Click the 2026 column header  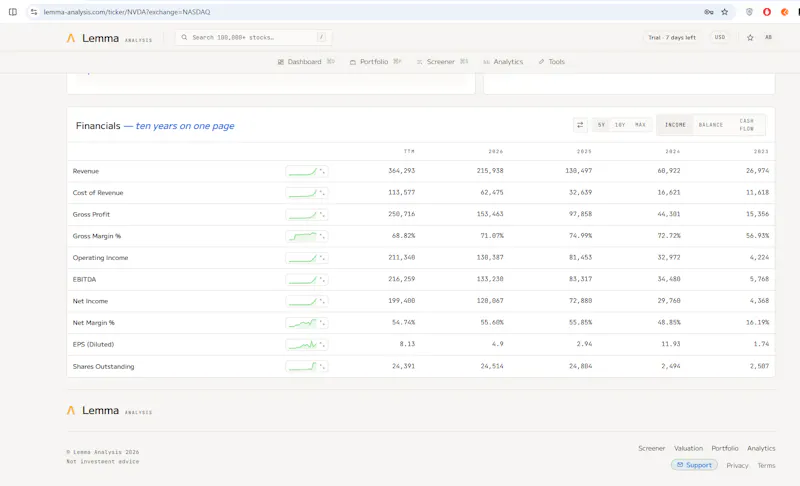pyautogui.click(x=495, y=151)
